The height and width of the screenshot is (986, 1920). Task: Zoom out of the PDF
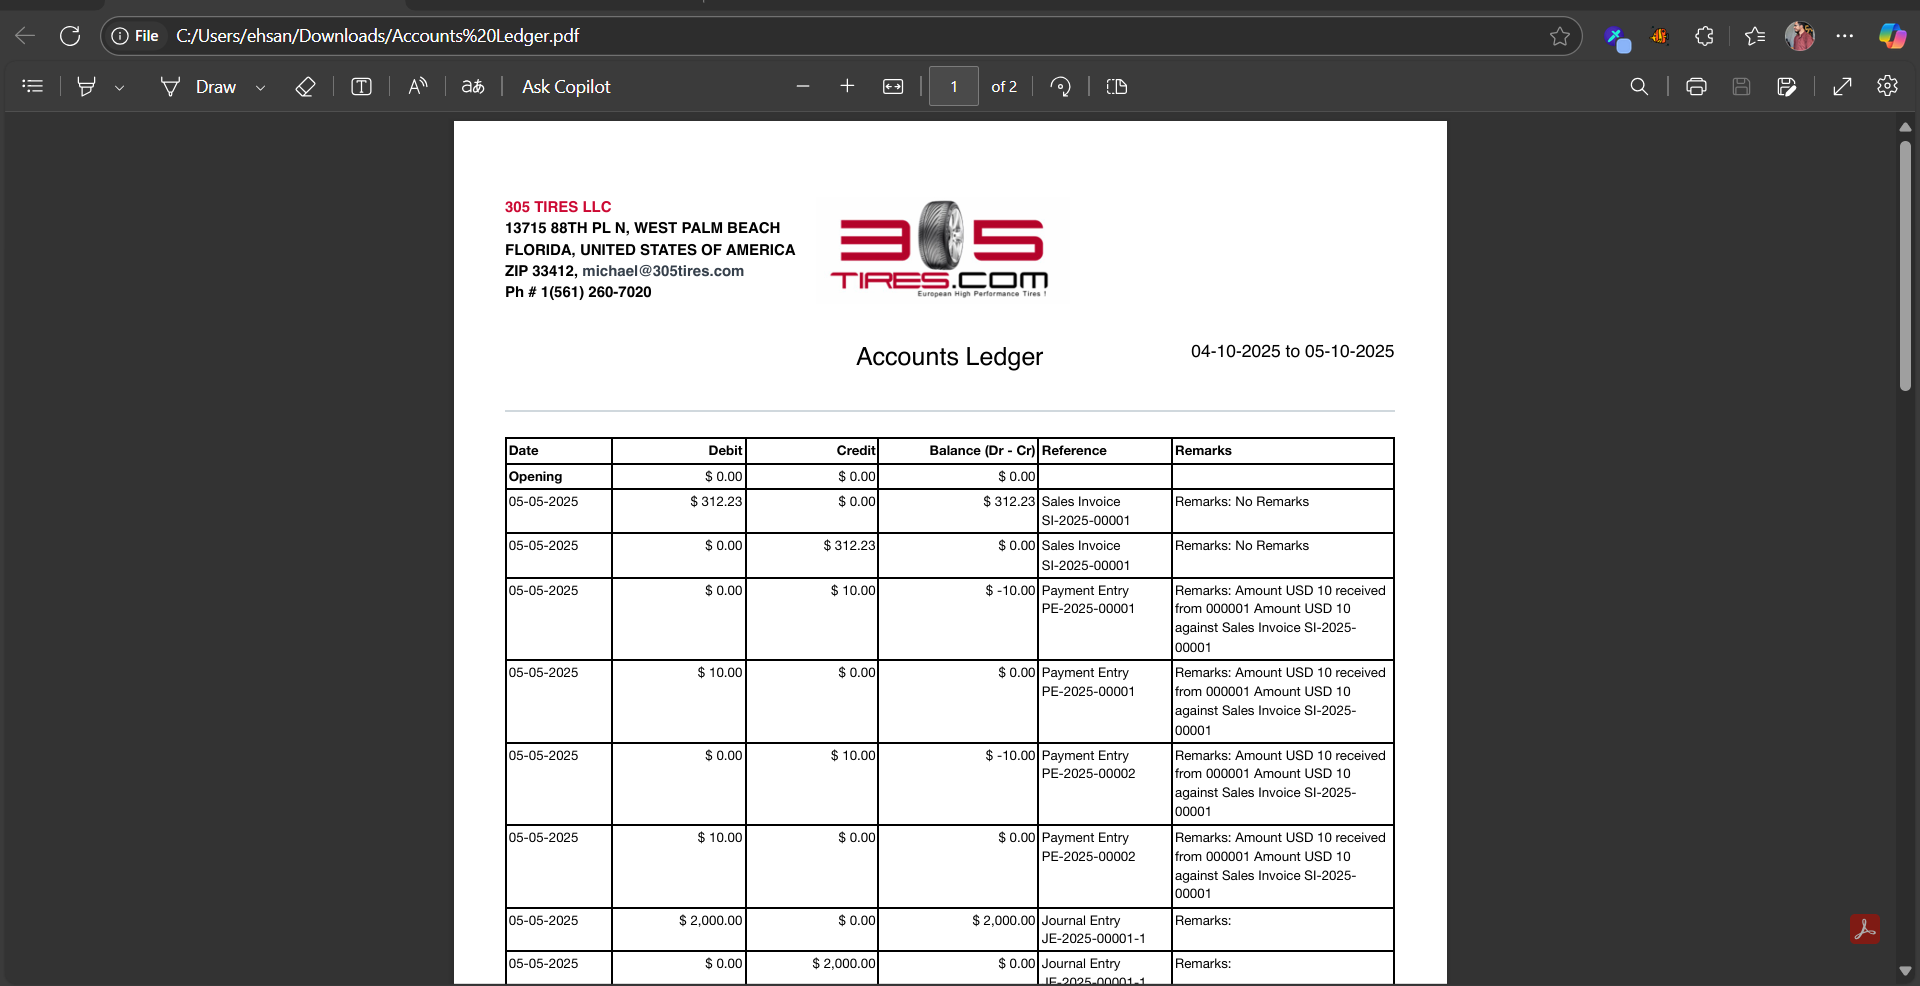click(802, 87)
